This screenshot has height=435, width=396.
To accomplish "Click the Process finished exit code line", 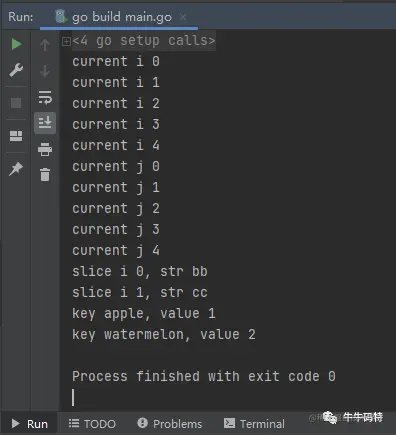I will pos(204,376).
